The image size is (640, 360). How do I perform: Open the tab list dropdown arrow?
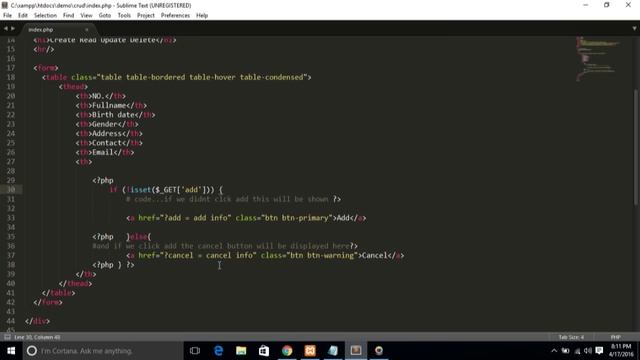coord(634,29)
